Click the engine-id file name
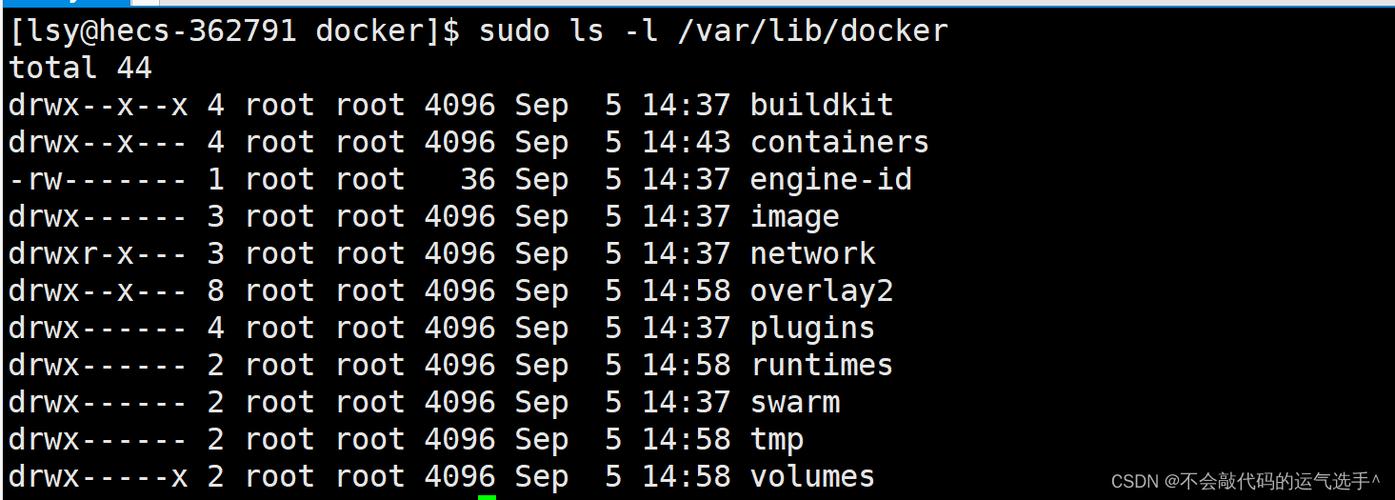1395x500 pixels. [x=830, y=180]
